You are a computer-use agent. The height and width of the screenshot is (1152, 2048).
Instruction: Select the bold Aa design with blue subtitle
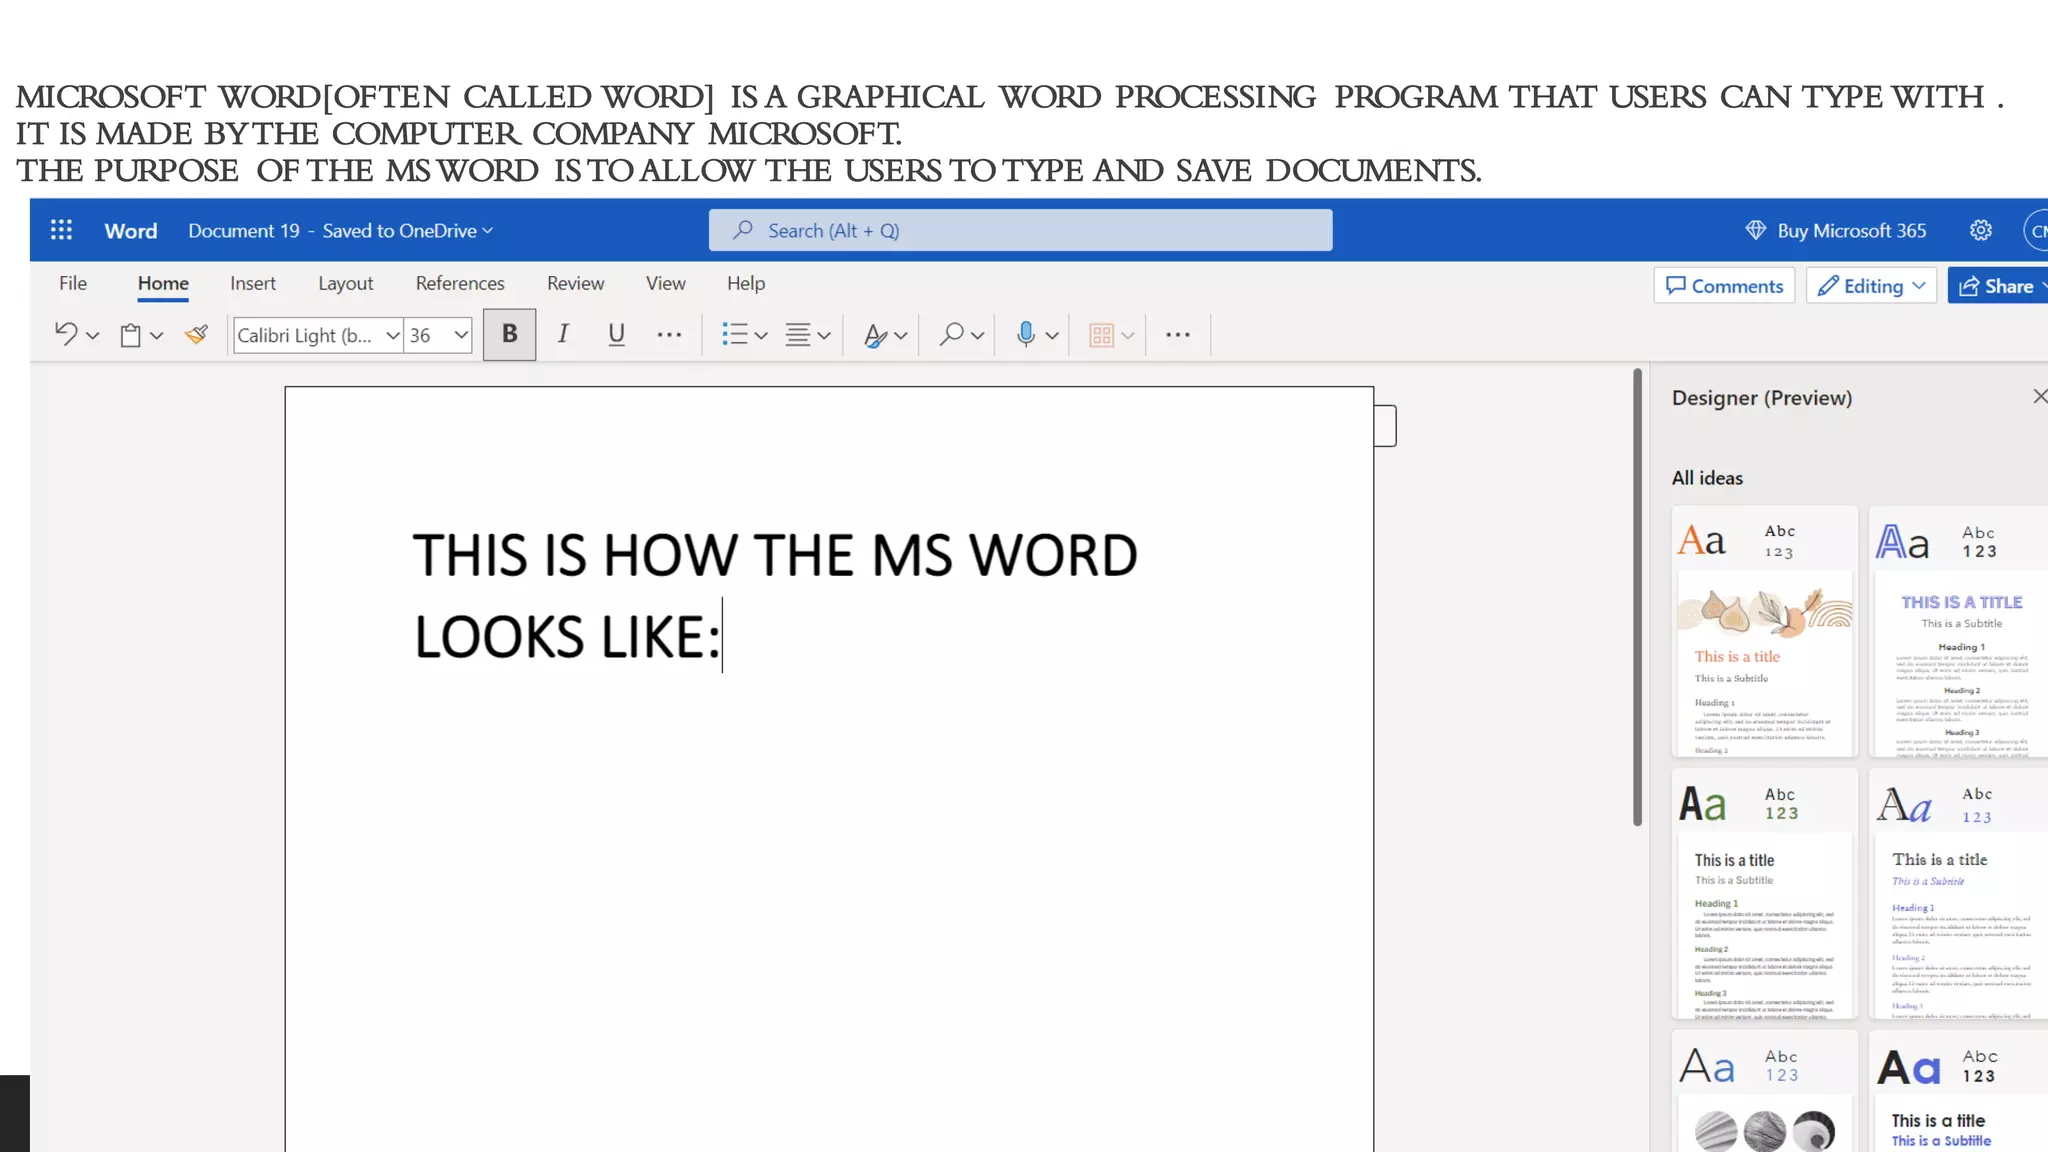1960,1091
